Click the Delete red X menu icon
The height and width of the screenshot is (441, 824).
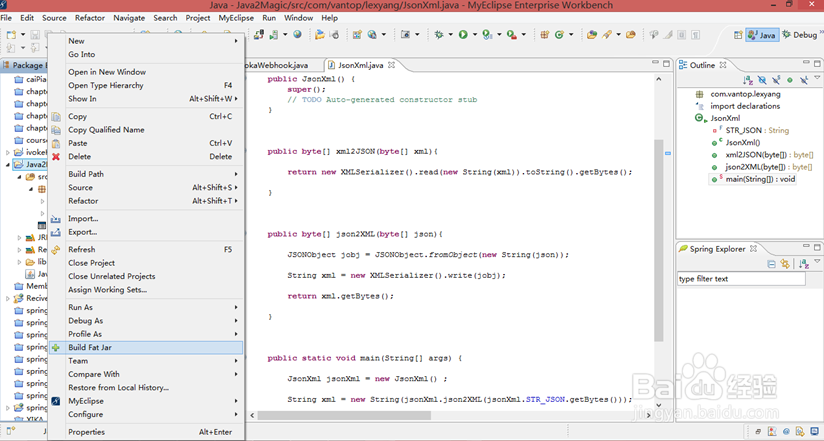pos(56,157)
